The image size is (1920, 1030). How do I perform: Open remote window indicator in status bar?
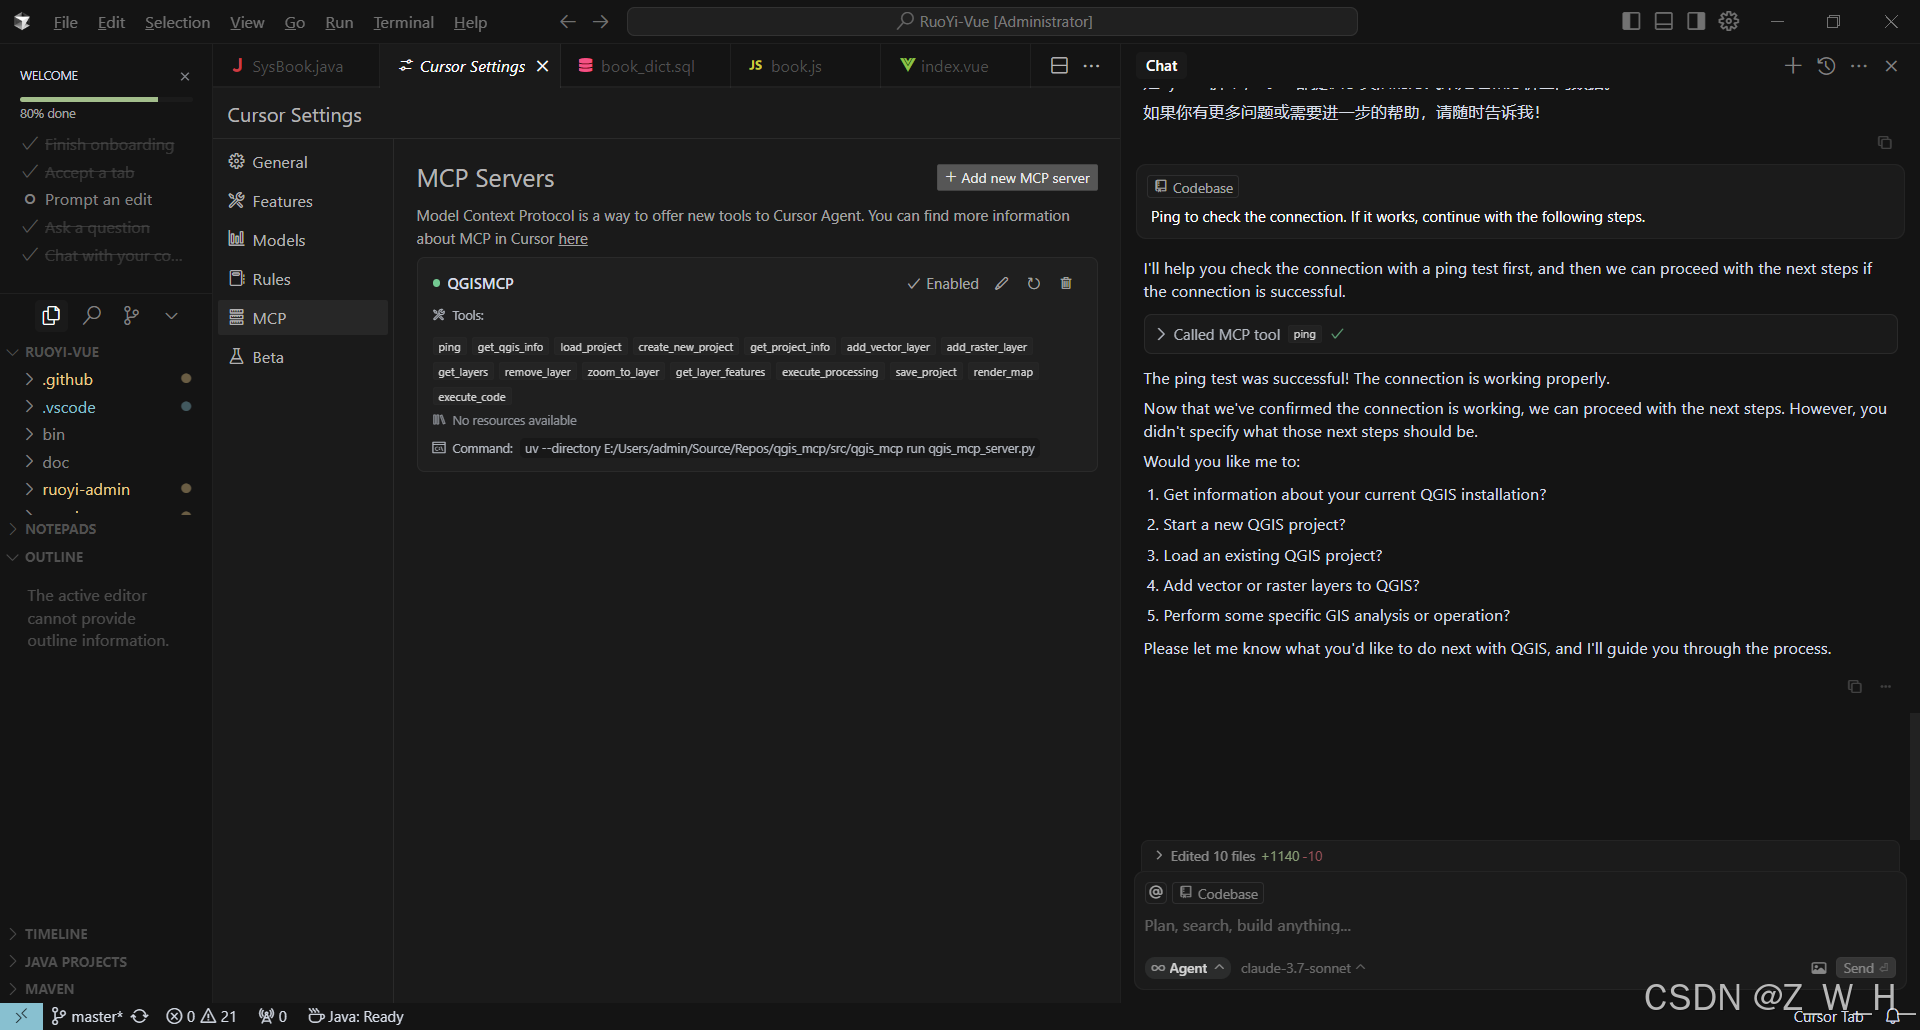tap(21, 1016)
